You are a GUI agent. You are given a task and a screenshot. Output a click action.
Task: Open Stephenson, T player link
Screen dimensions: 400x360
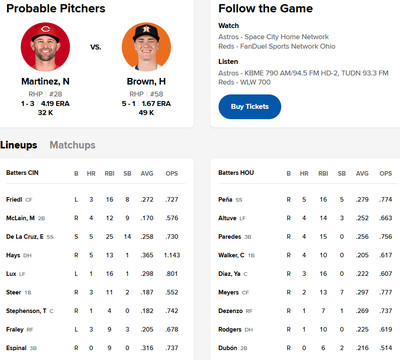coord(26,311)
